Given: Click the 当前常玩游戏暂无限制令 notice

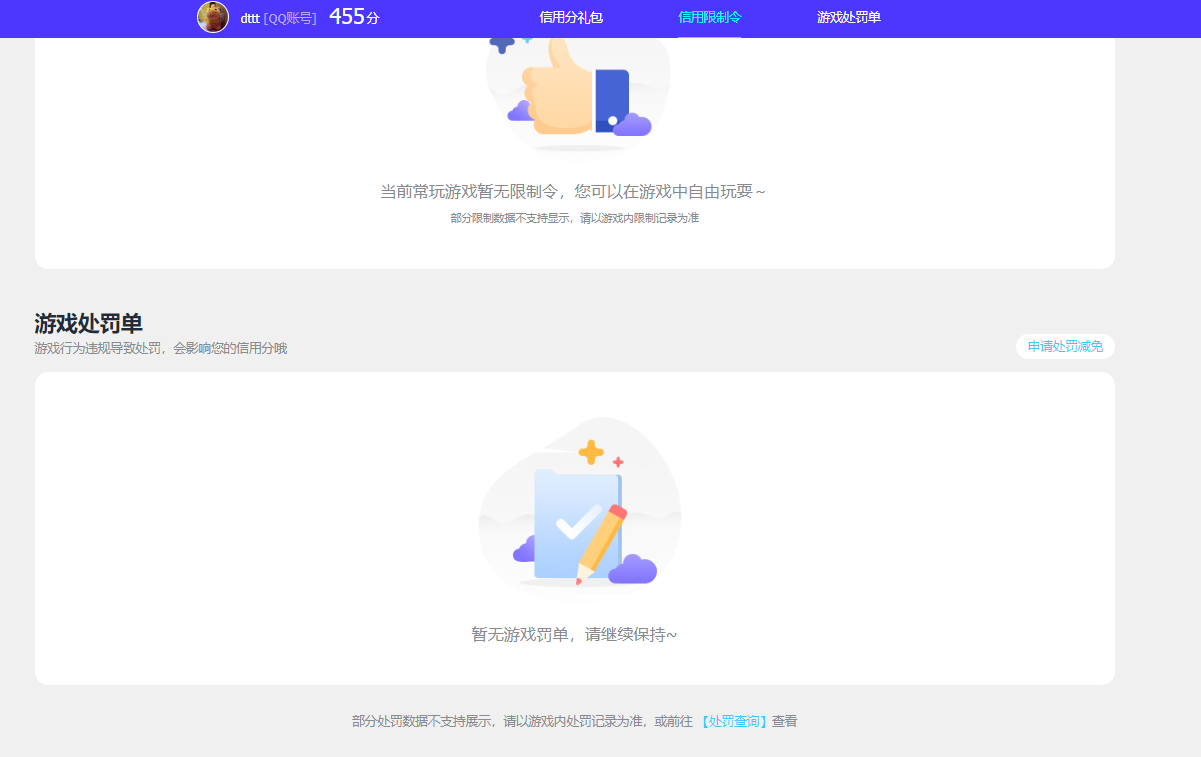Looking at the screenshot, I should 575,189.
